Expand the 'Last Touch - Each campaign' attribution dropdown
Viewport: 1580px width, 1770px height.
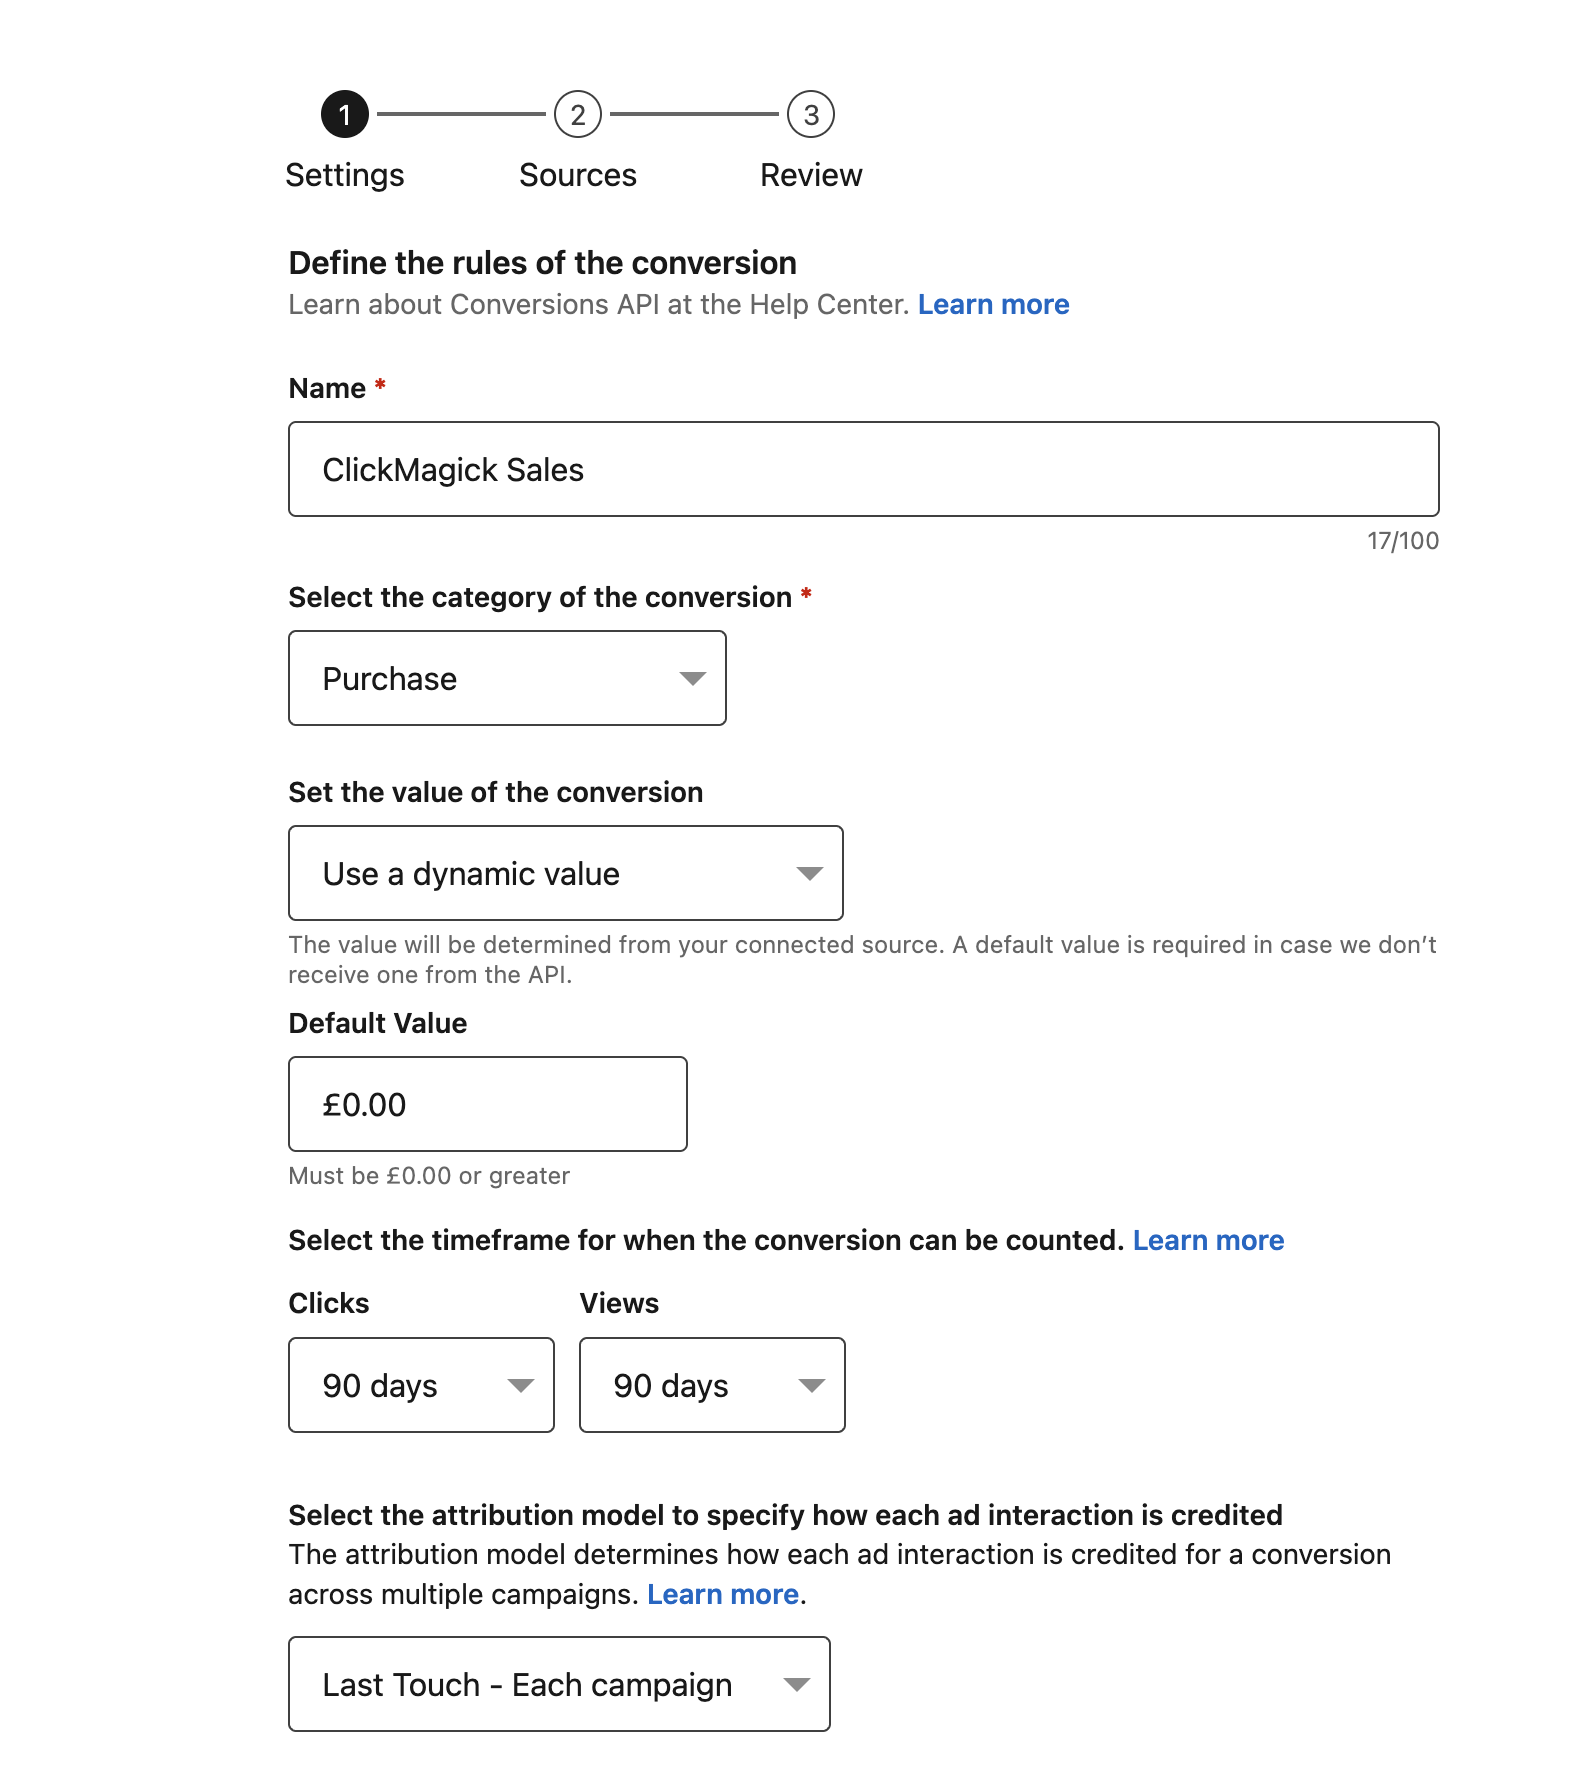[558, 1685]
